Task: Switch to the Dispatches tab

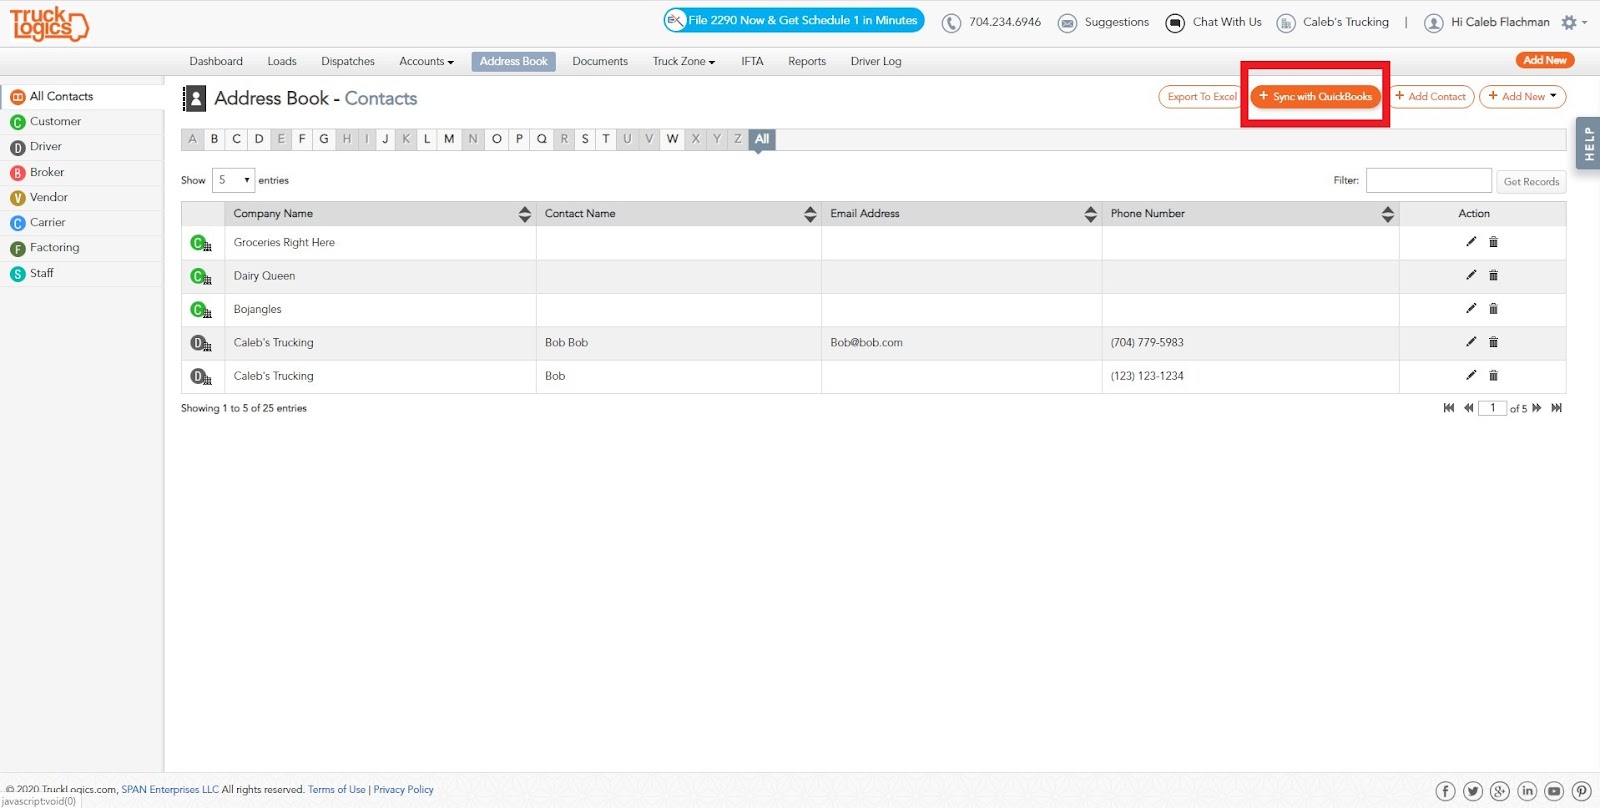Action: tap(348, 62)
